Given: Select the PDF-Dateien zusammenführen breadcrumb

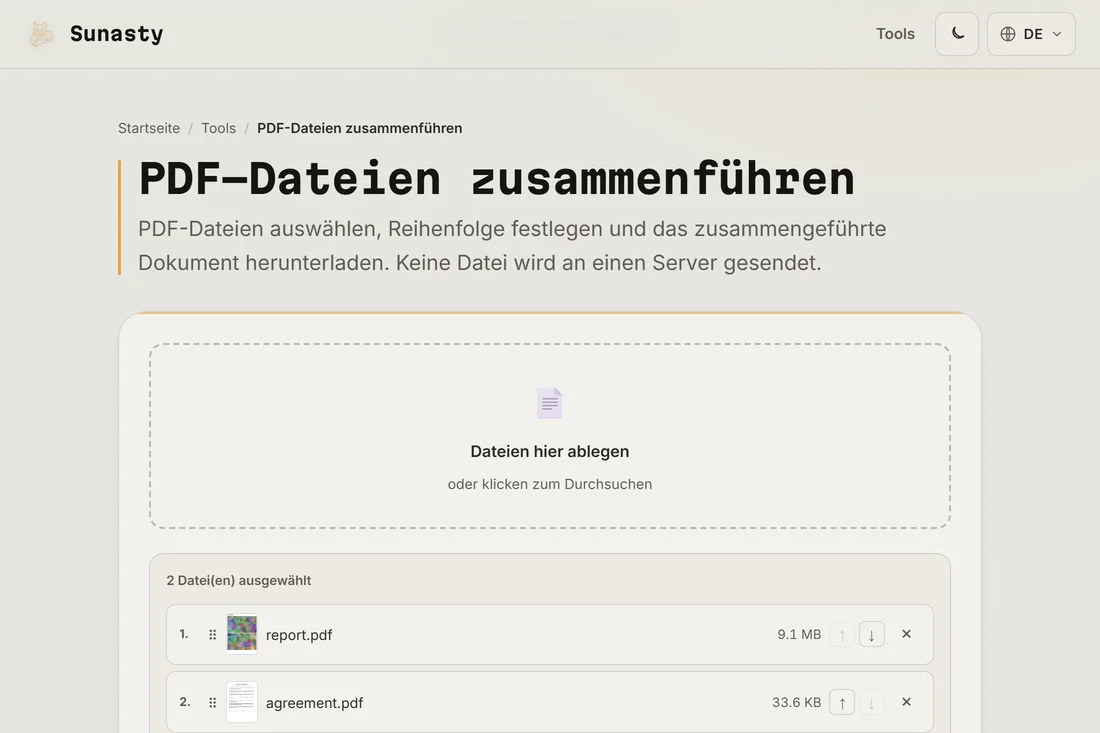Looking at the screenshot, I should click(359, 128).
